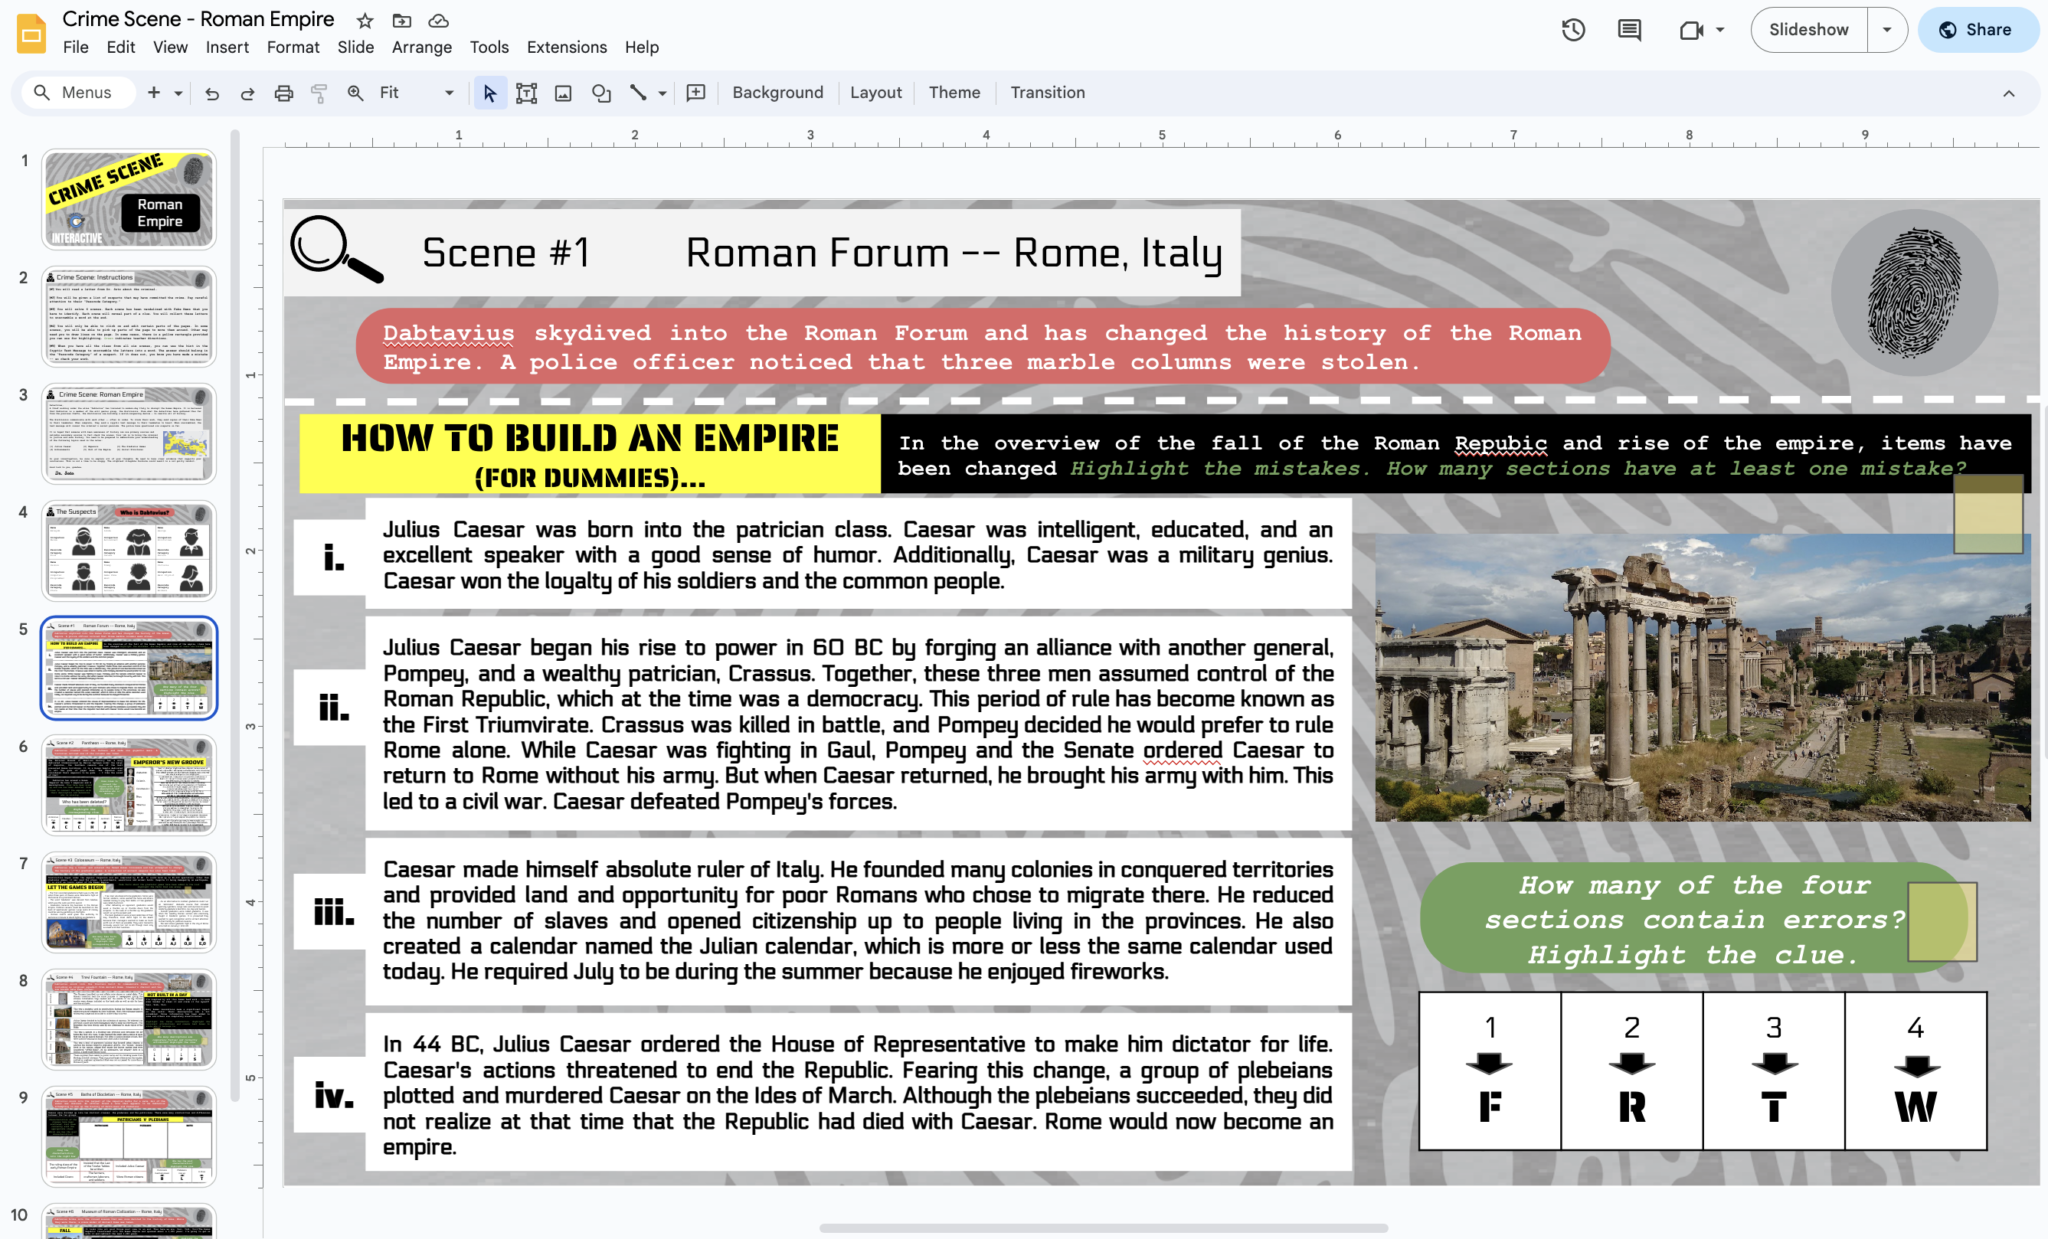Click the add comment toolbar icon

tap(696, 93)
